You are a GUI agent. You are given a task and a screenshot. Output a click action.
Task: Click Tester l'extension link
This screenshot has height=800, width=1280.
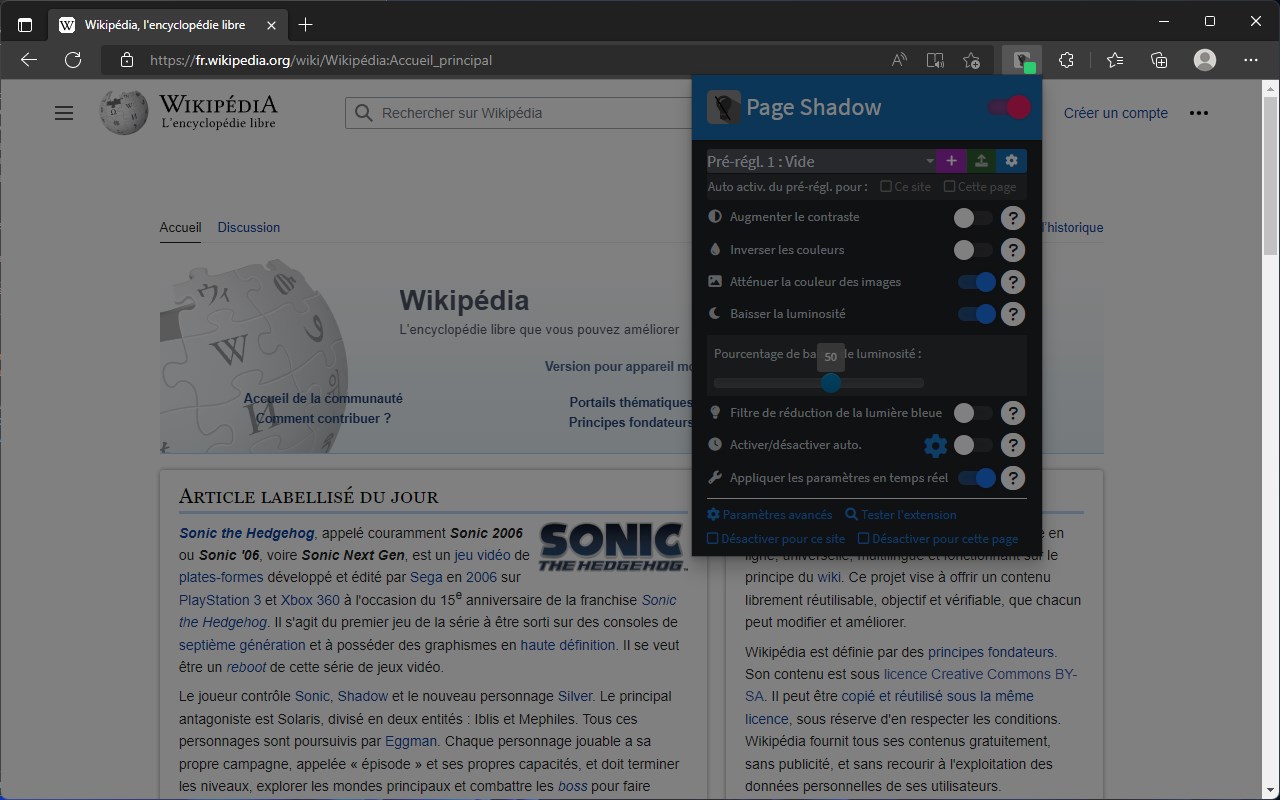(901, 515)
